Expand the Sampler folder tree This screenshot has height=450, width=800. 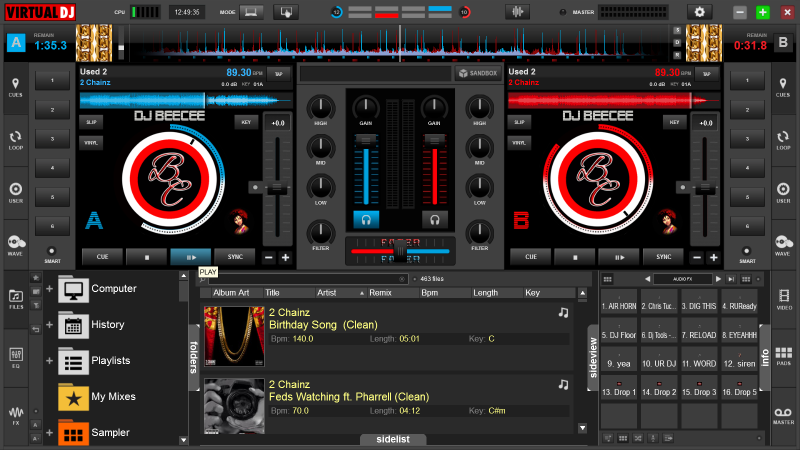49,433
